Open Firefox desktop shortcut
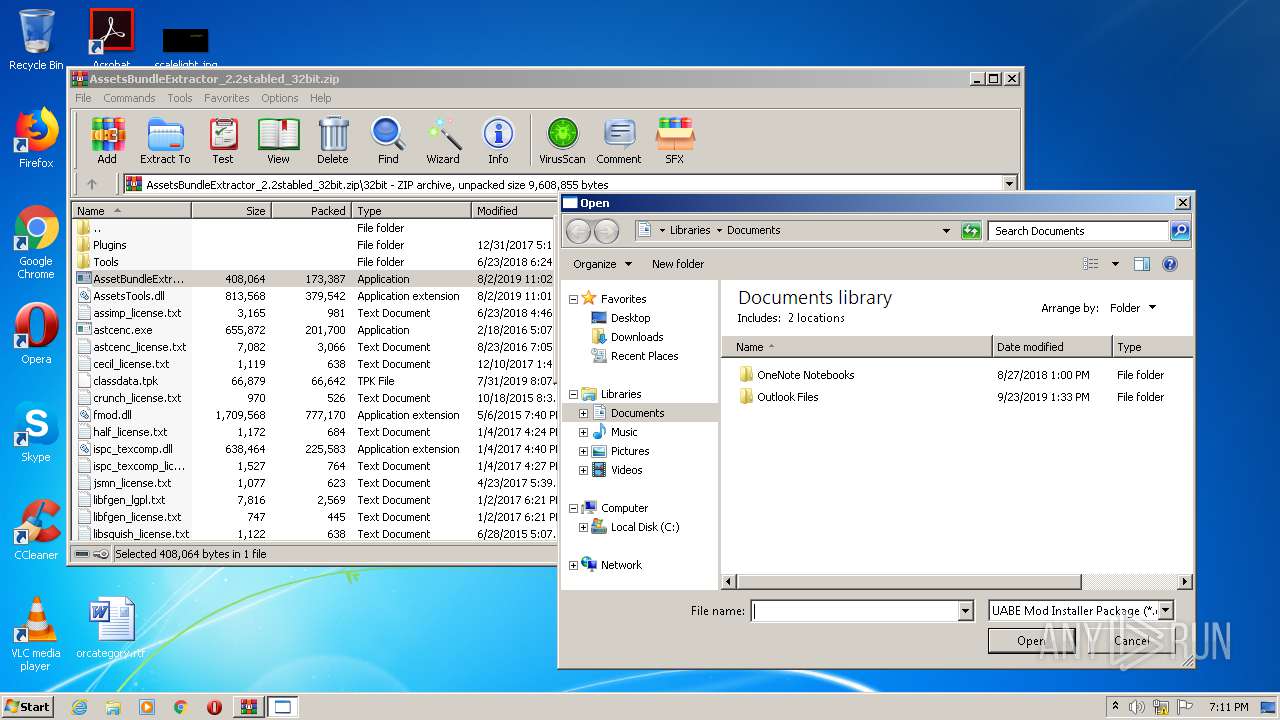The height and width of the screenshot is (720, 1280). (36, 138)
